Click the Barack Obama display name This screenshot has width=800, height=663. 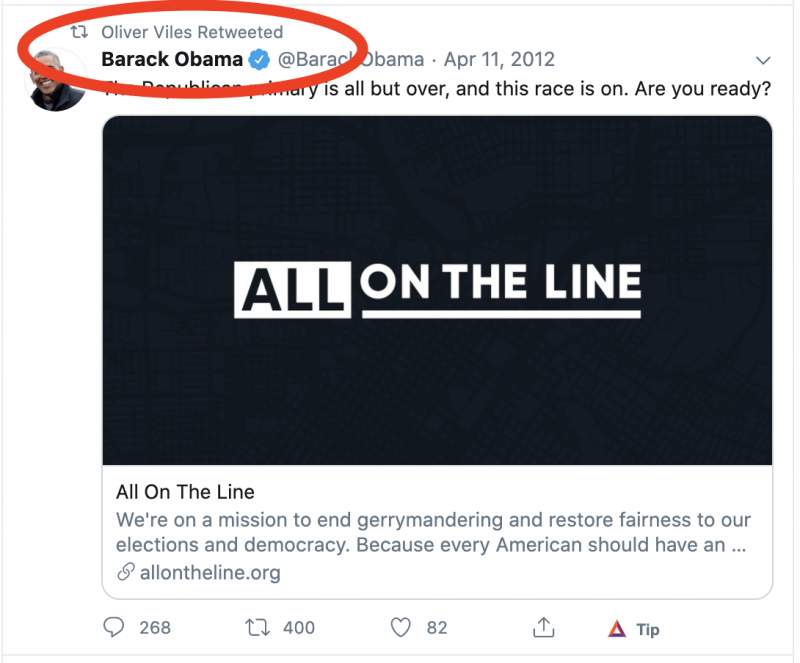[172, 60]
